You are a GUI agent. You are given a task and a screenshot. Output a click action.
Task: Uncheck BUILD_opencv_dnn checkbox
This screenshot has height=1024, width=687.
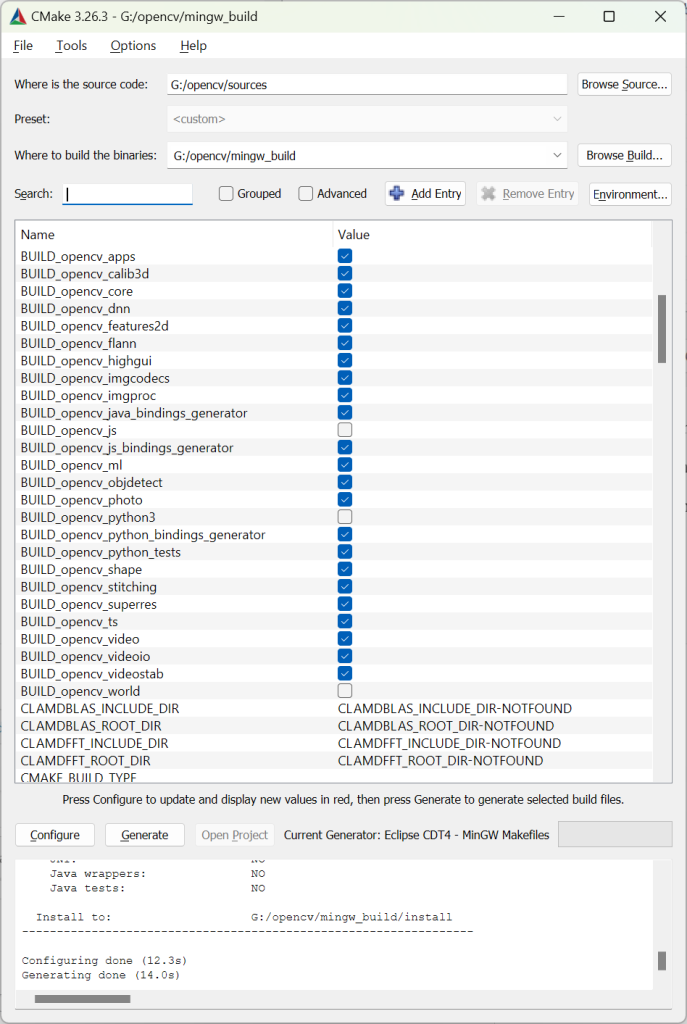tap(345, 308)
